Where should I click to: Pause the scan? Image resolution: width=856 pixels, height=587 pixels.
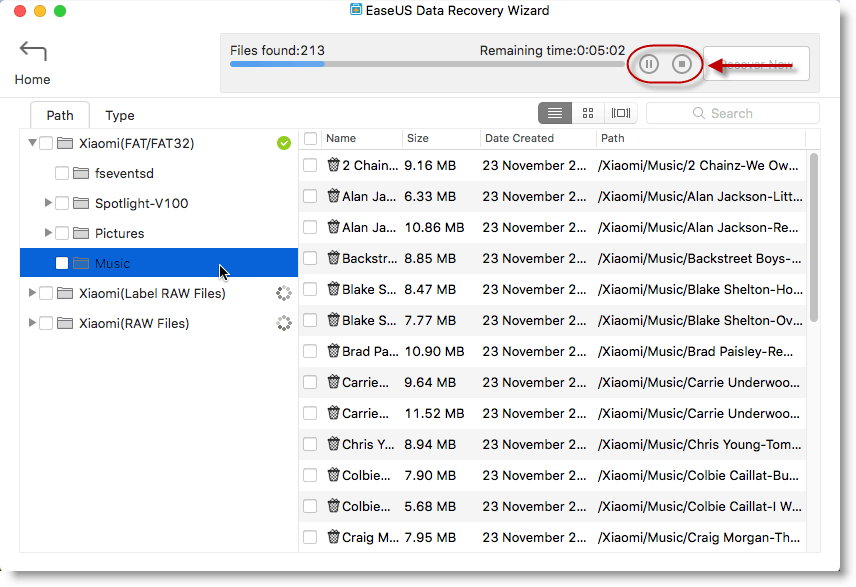[x=649, y=64]
